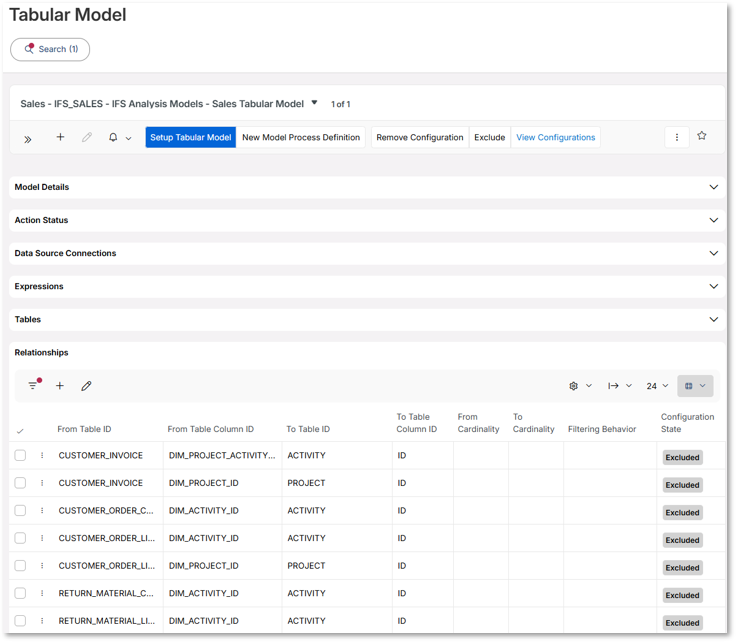Expand Data Source Connections section

[x=367, y=253]
